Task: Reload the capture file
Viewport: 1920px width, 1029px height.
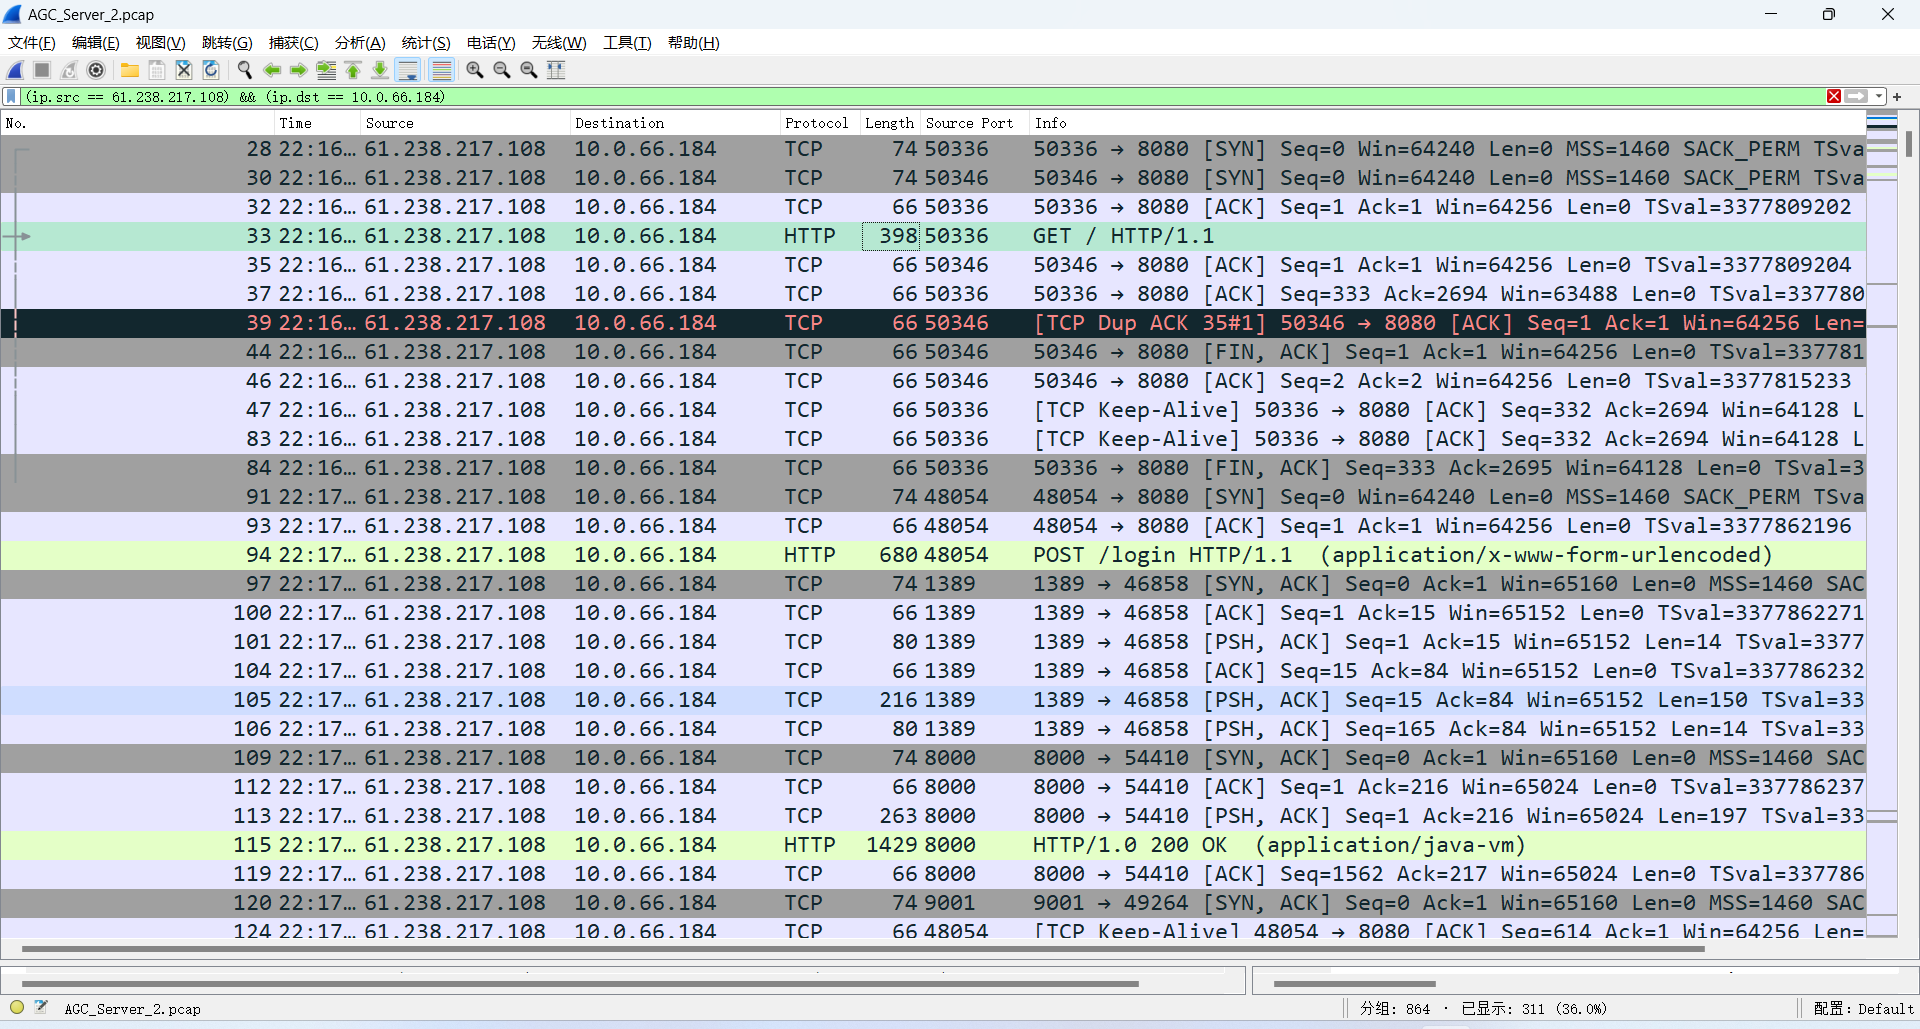Action: click(x=211, y=70)
